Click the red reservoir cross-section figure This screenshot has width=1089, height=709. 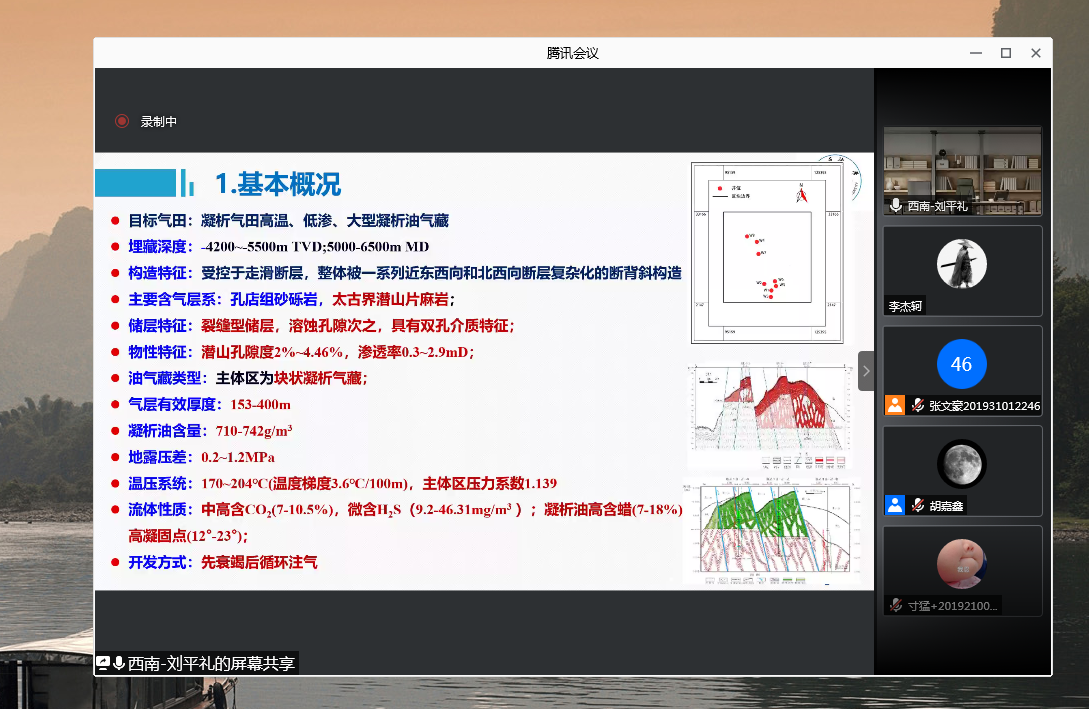[770, 414]
